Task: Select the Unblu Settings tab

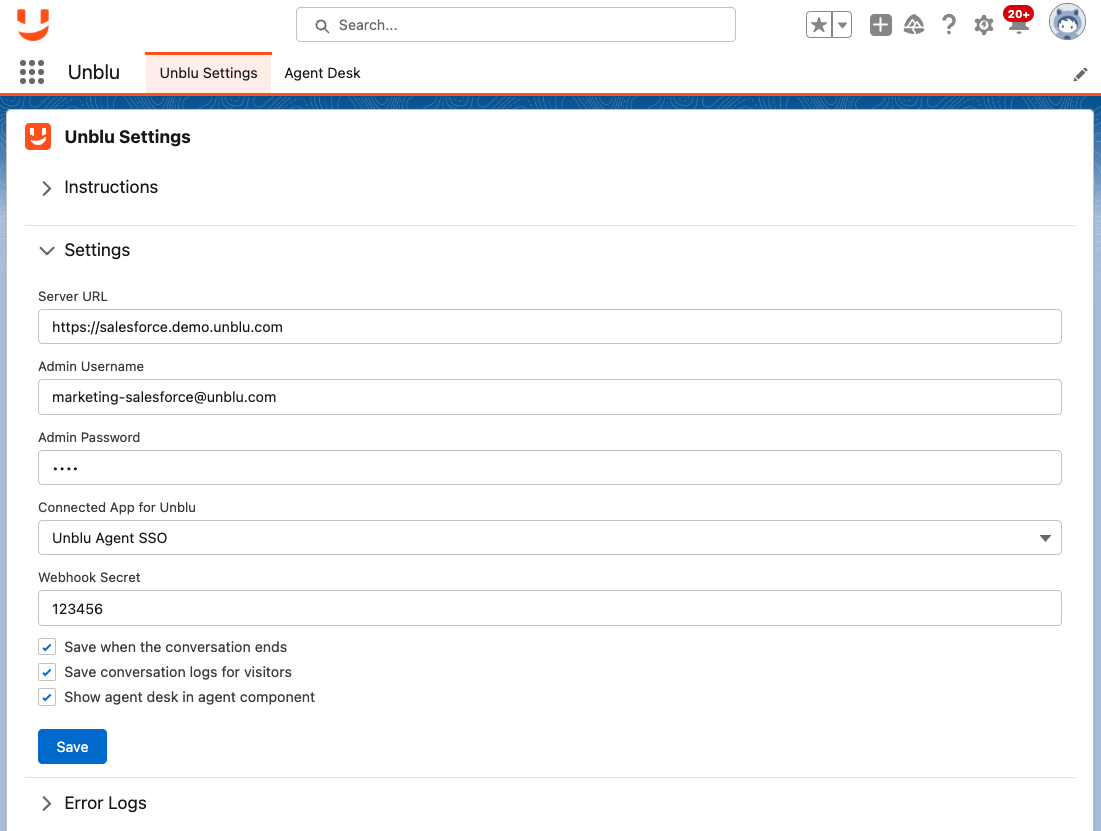Action: [208, 73]
